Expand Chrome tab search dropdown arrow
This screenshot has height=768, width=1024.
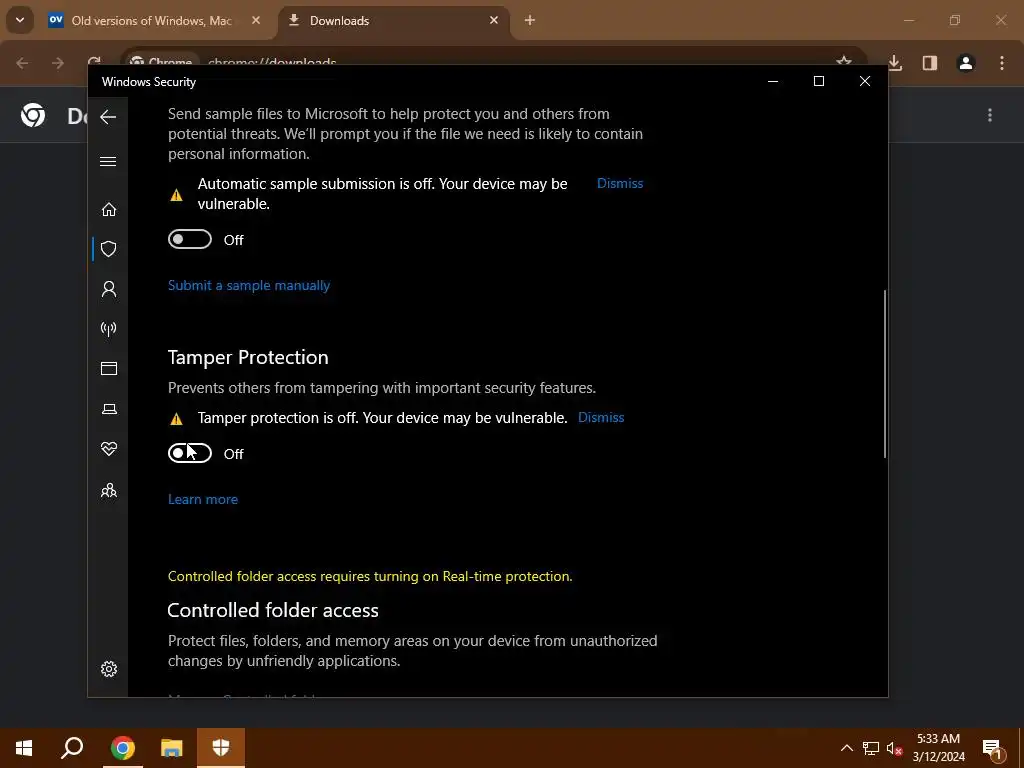(20, 20)
